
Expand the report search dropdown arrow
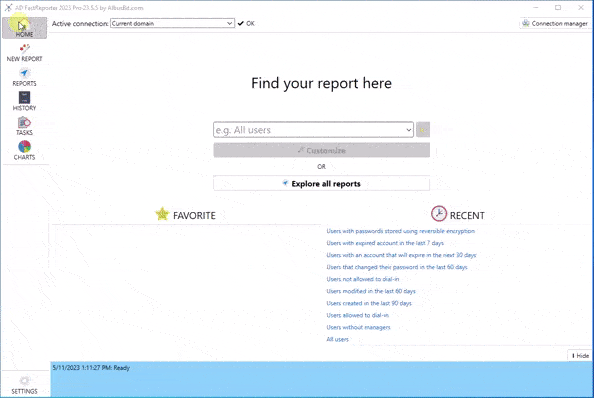click(x=408, y=130)
